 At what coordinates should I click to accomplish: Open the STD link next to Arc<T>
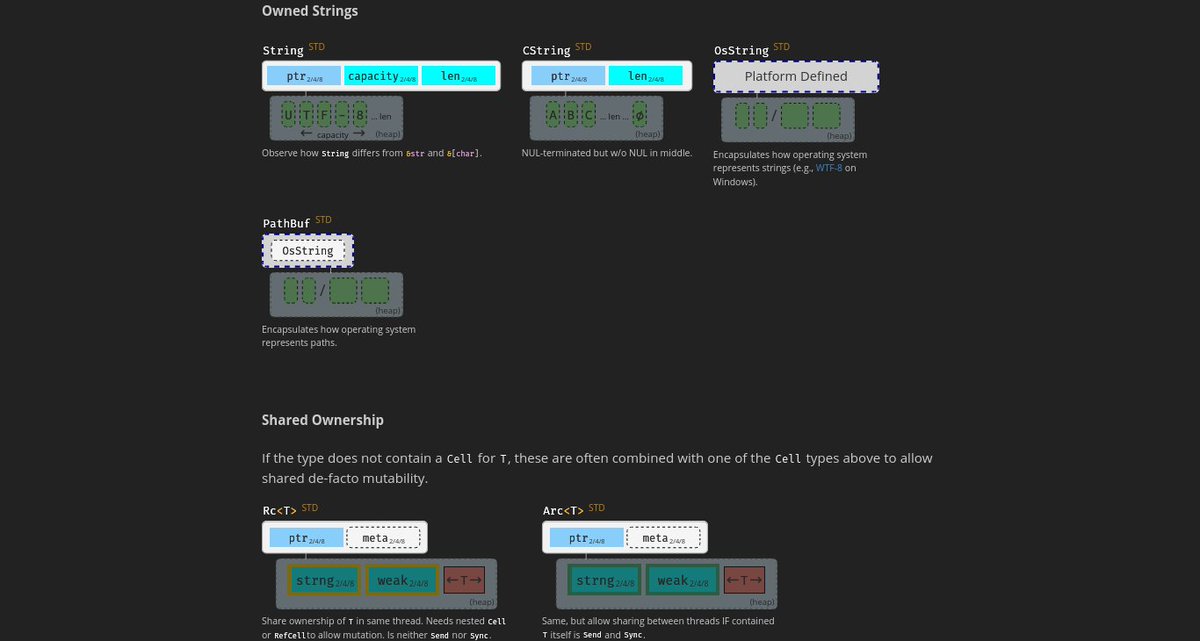tap(596, 507)
